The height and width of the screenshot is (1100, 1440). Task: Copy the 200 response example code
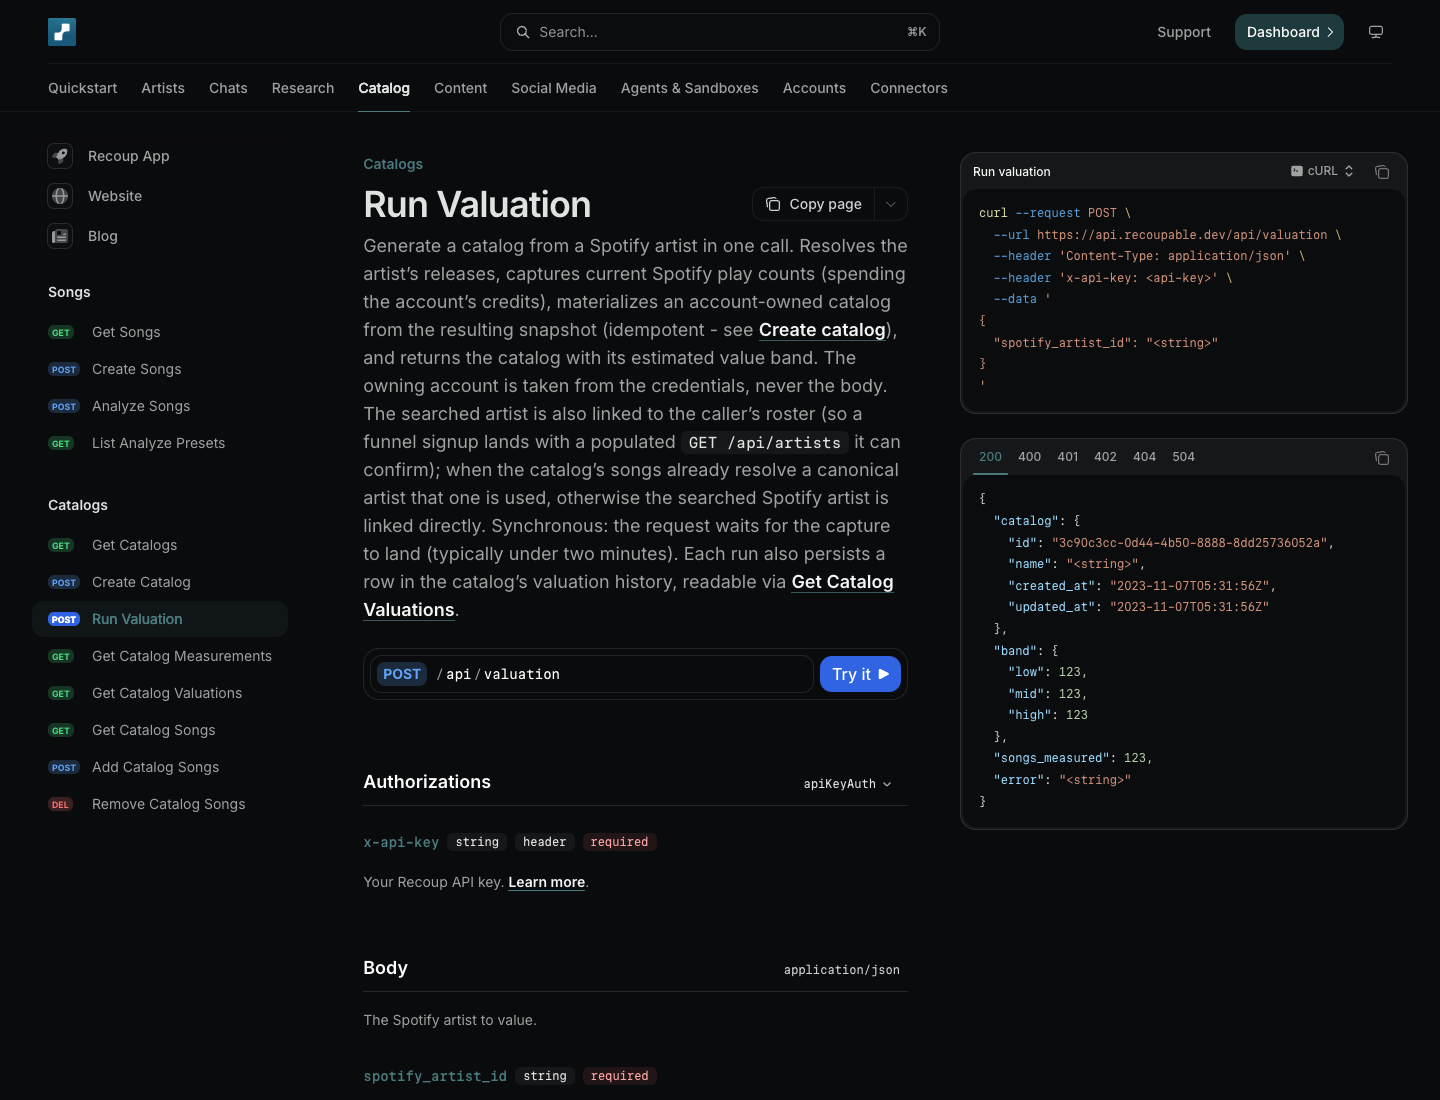point(1382,458)
